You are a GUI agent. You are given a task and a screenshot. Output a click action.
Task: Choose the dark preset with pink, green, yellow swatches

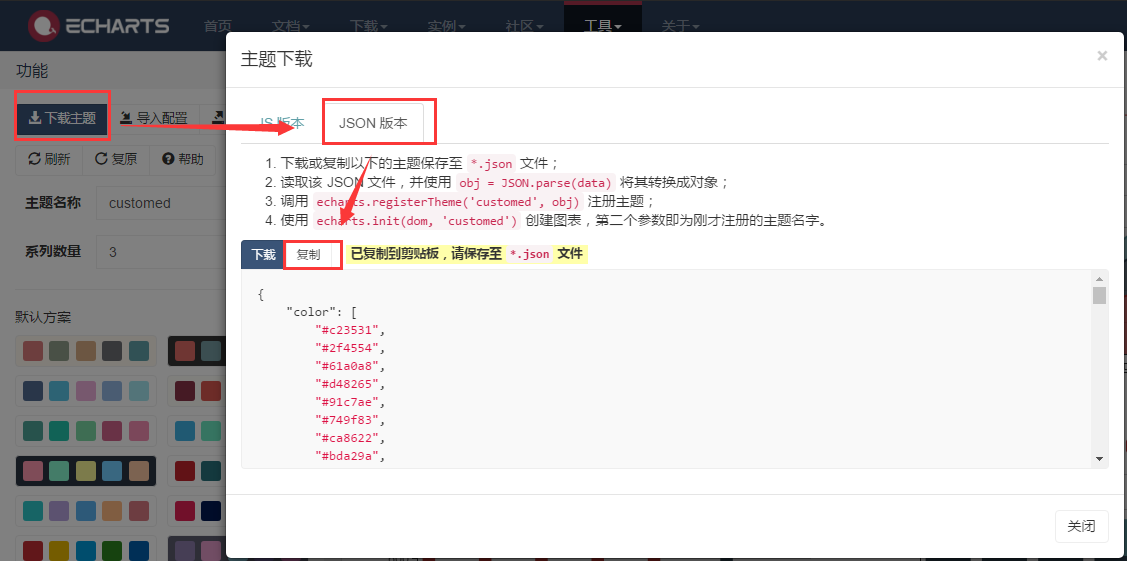(x=86, y=471)
